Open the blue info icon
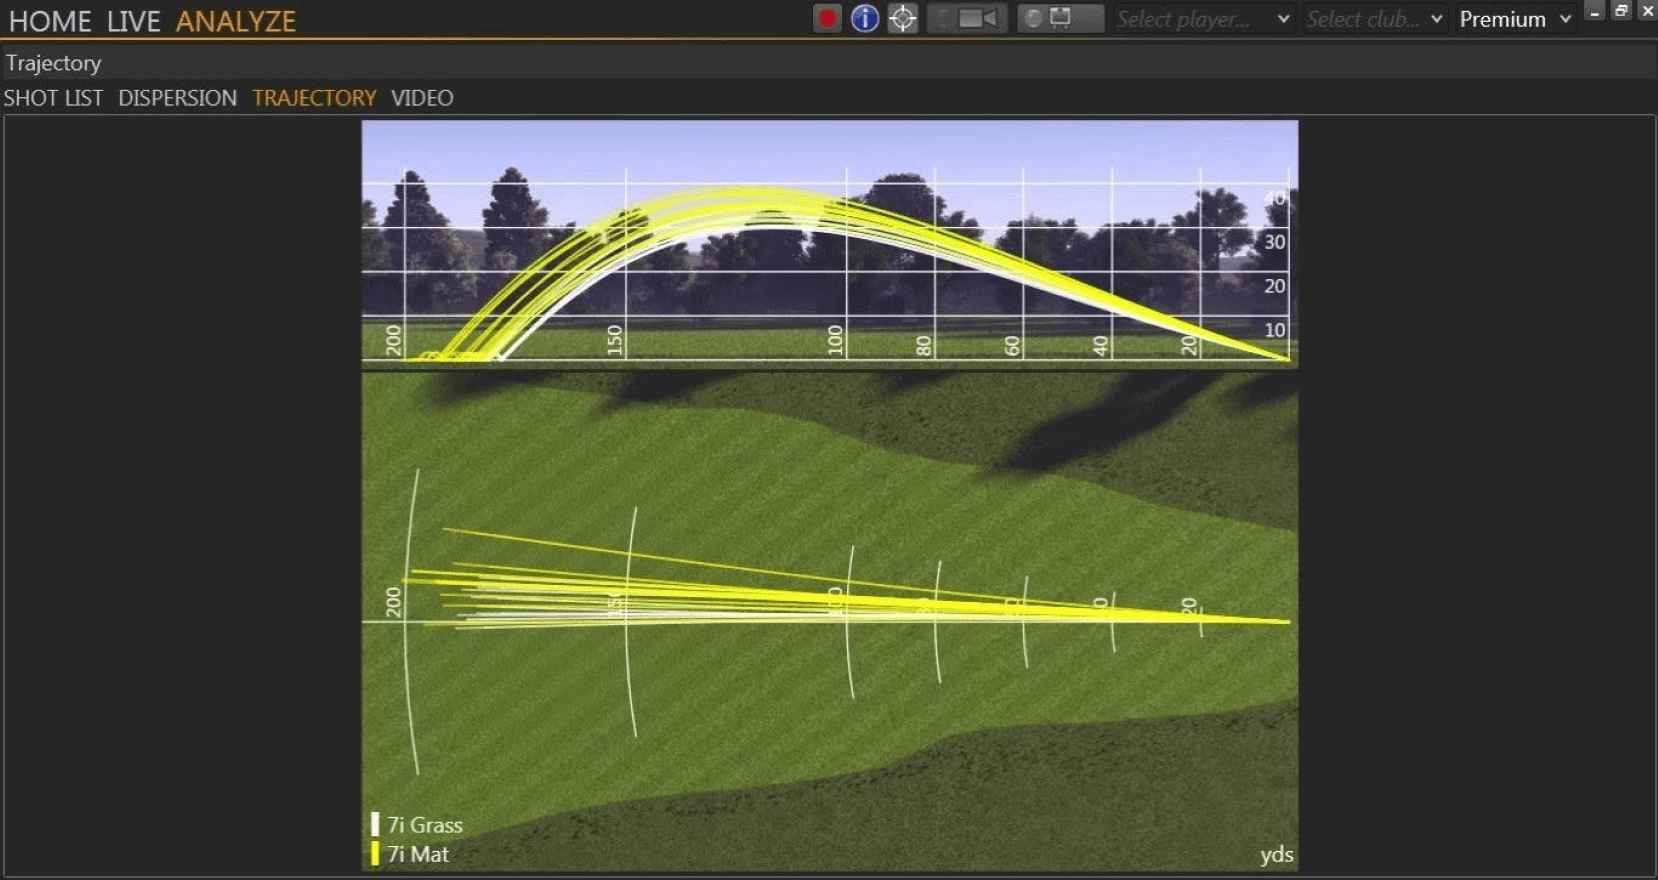Viewport: 1658px width, 880px height. tap(865, 19)
